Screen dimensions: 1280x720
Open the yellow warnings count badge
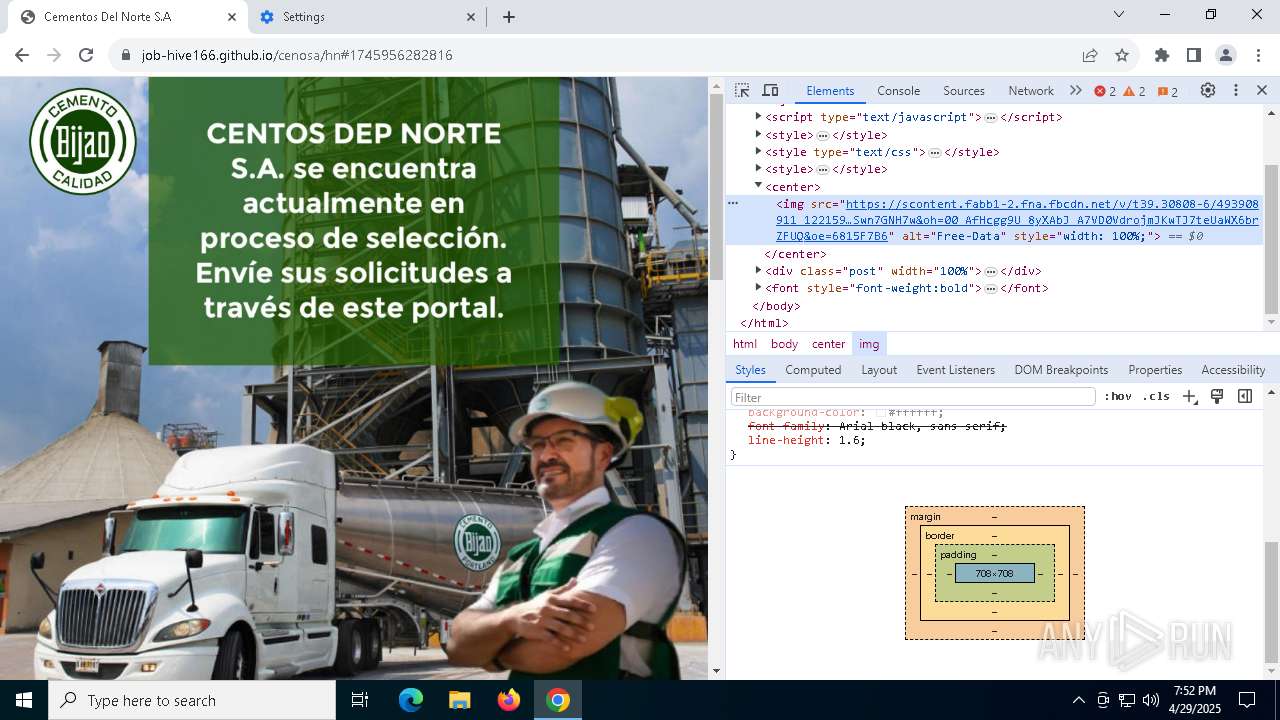(1135, 91)
